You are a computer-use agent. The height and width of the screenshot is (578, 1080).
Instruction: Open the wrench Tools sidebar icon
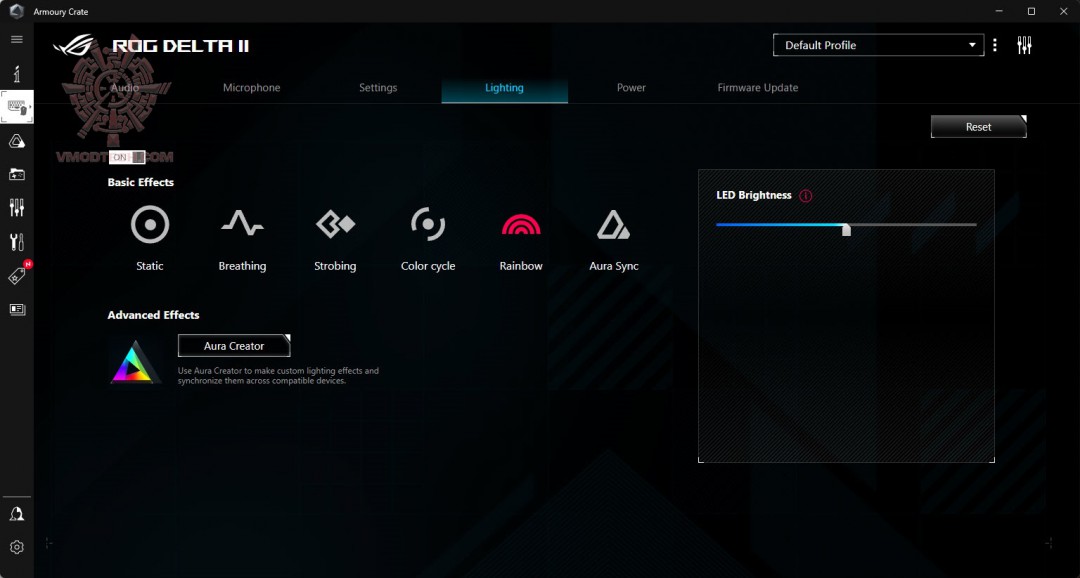point(17,242)
